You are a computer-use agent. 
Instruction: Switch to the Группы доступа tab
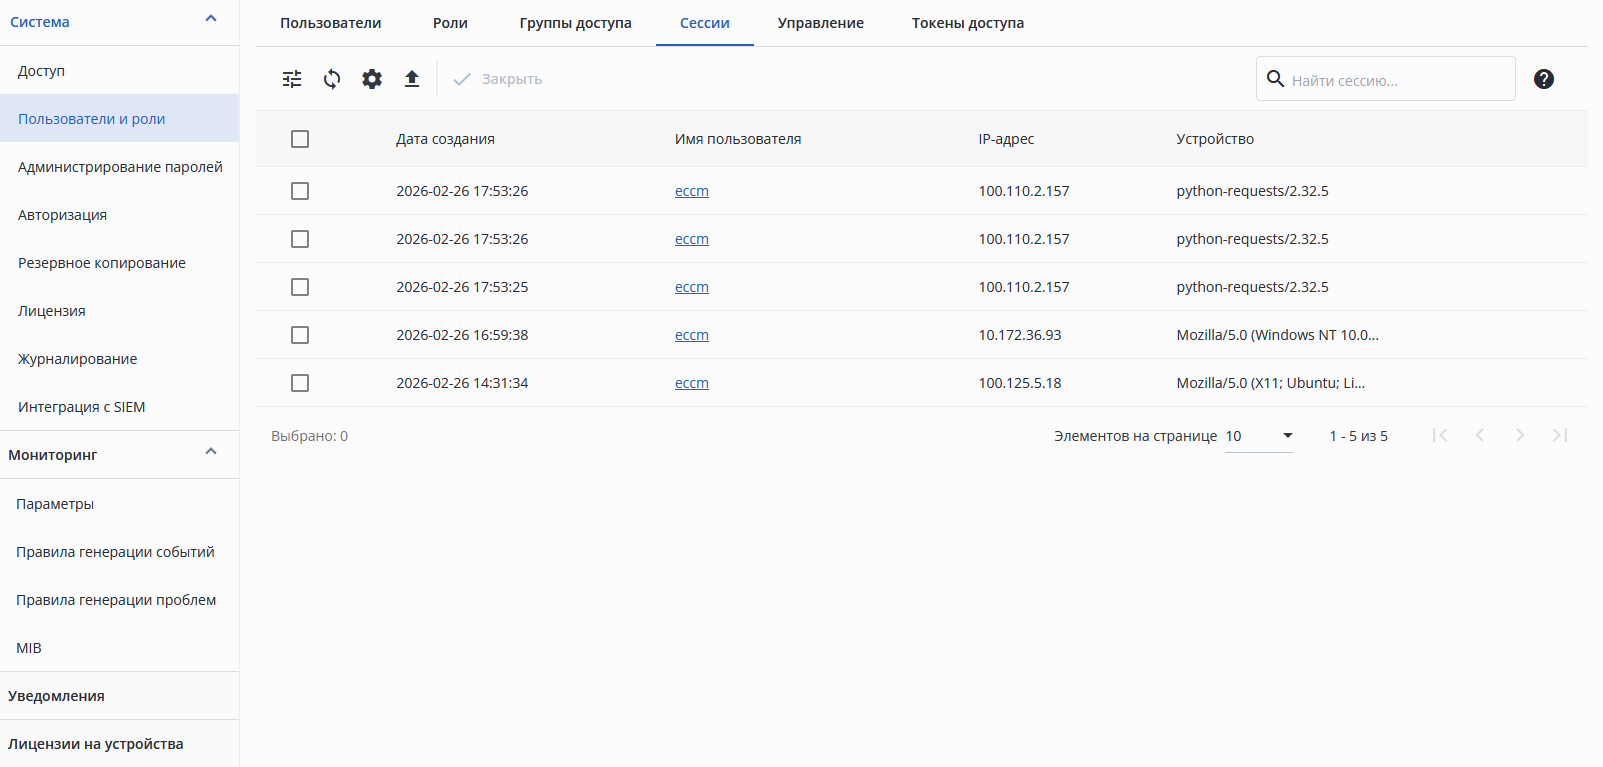coord(575,23)
